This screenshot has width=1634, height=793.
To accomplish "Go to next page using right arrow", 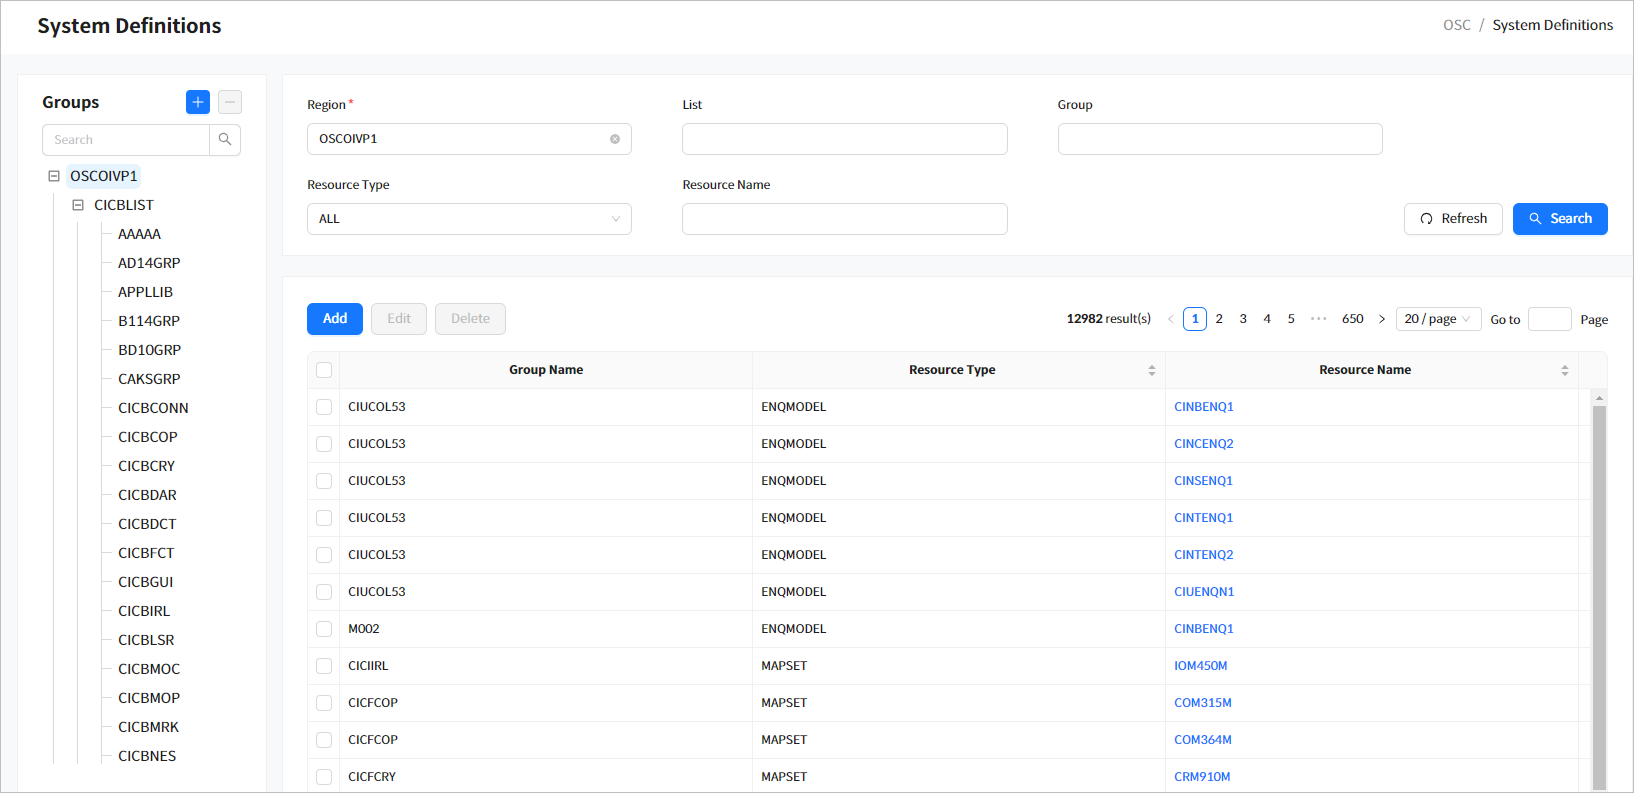I will point(1382,319).
